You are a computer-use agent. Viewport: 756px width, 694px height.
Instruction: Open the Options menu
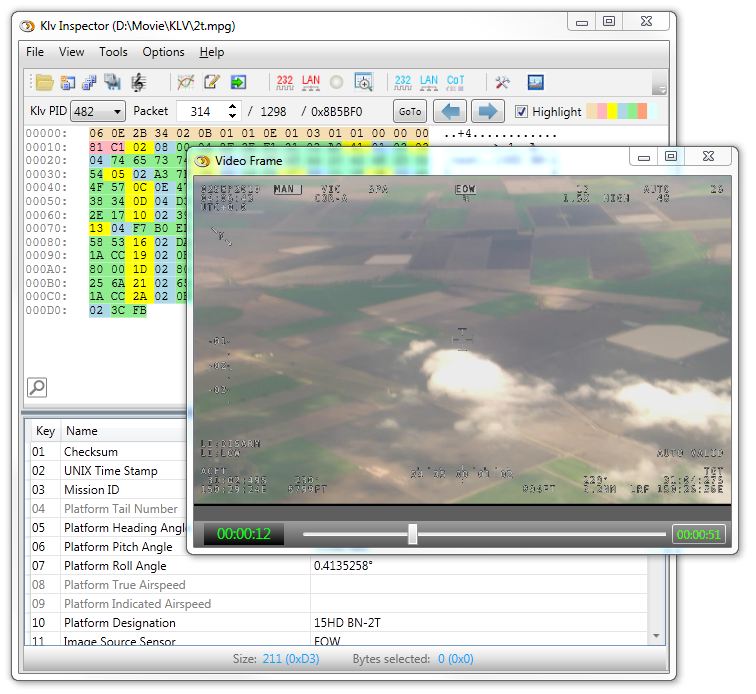pos(163,52)
